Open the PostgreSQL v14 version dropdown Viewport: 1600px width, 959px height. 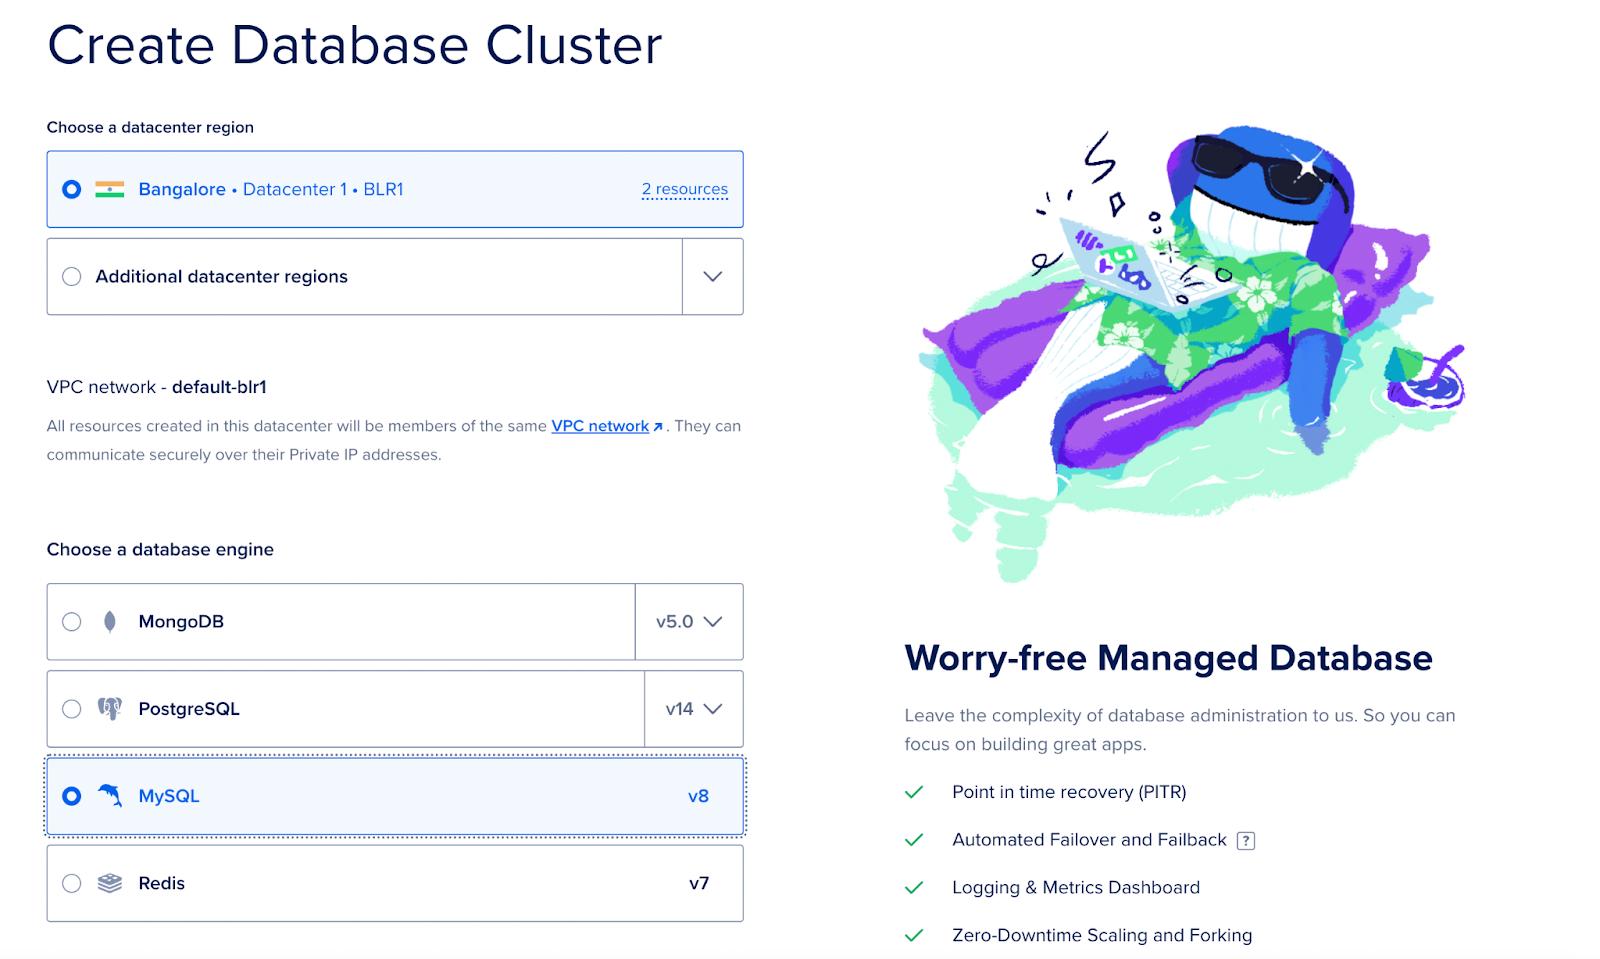(x=694, y=709)
